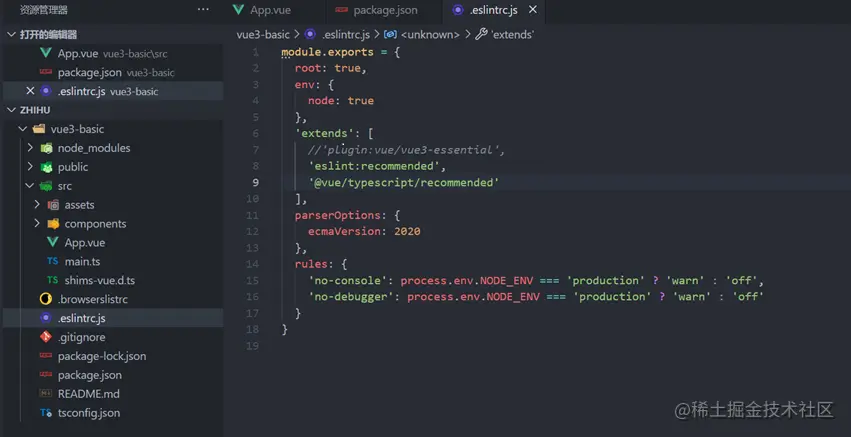The width and height of the screenshot is (851, 437).
Task: Click the ESLint icon beside .eslintrc.js in tree
Action: click(46, 318)
